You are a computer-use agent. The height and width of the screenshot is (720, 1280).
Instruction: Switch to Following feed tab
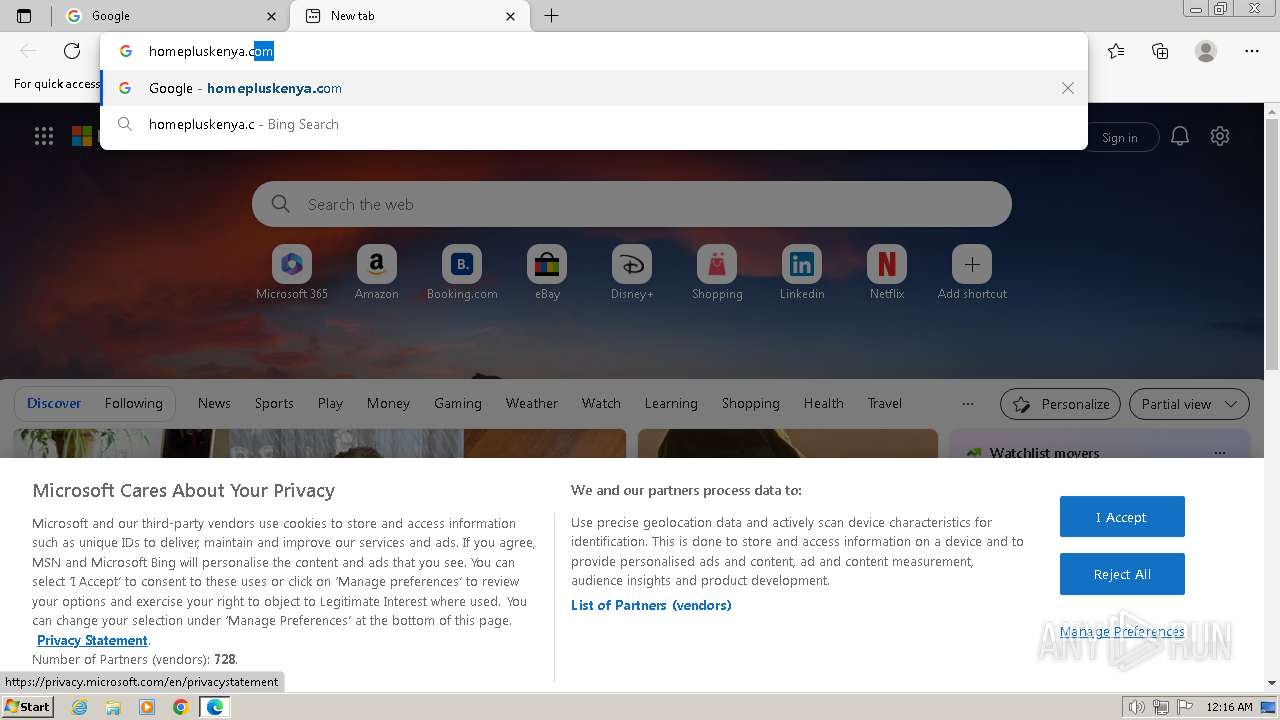point(134,403)
